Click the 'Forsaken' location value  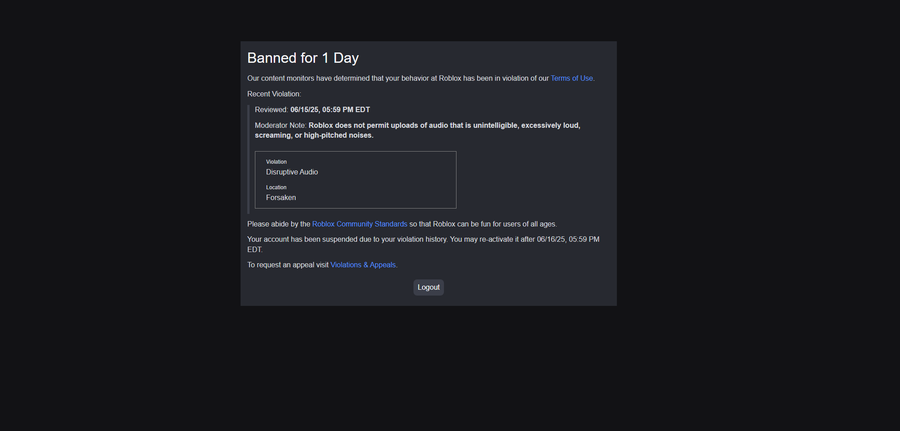click(281, 197)
